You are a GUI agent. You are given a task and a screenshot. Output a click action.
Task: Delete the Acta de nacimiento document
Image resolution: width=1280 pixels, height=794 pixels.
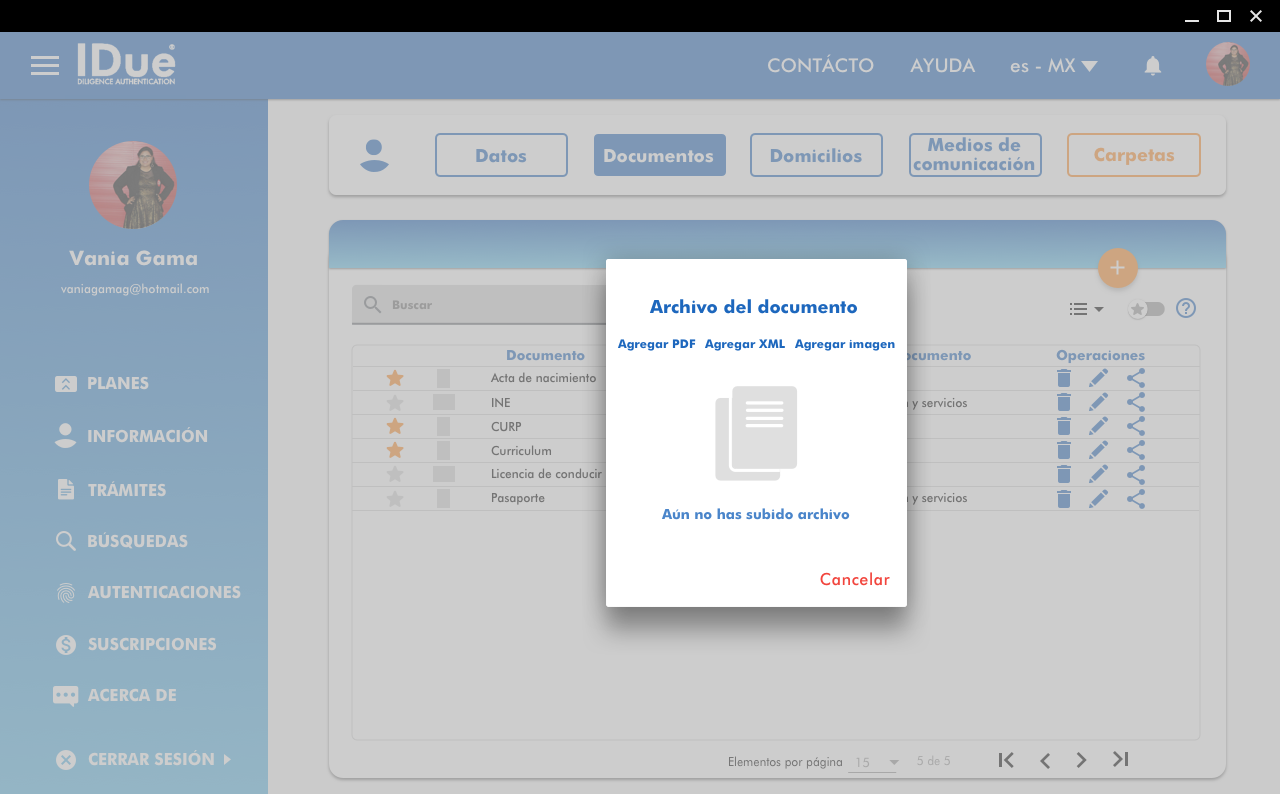(1064, 378)
